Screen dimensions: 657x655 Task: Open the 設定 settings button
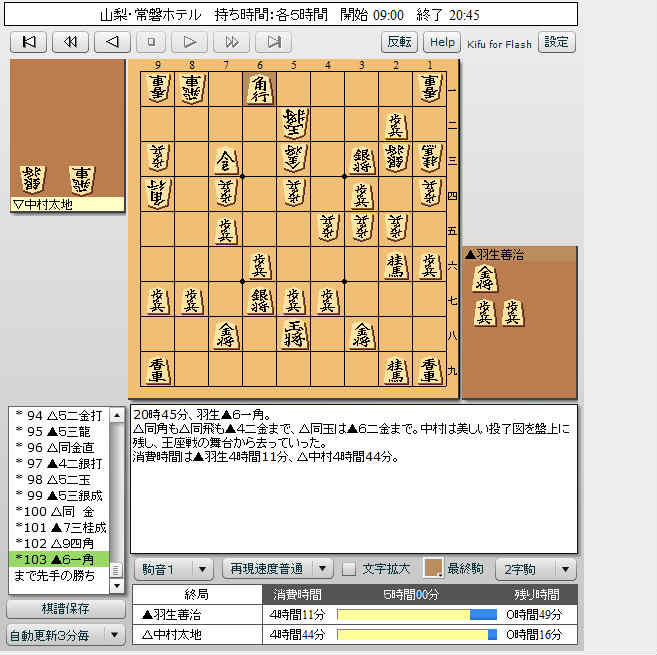click(556, 42)
